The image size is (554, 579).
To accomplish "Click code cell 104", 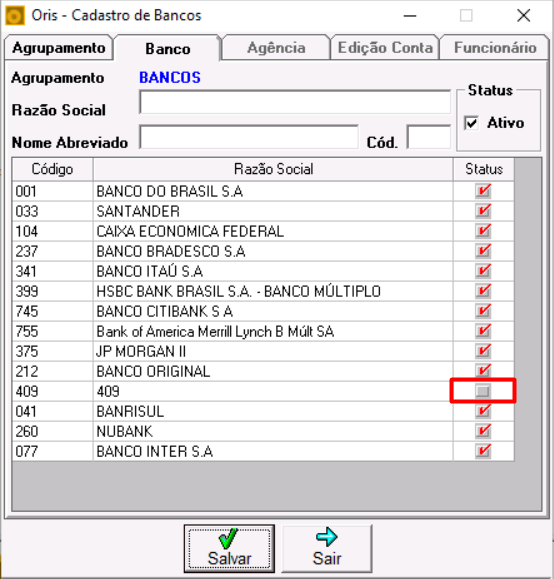I will tap(52, 231).
